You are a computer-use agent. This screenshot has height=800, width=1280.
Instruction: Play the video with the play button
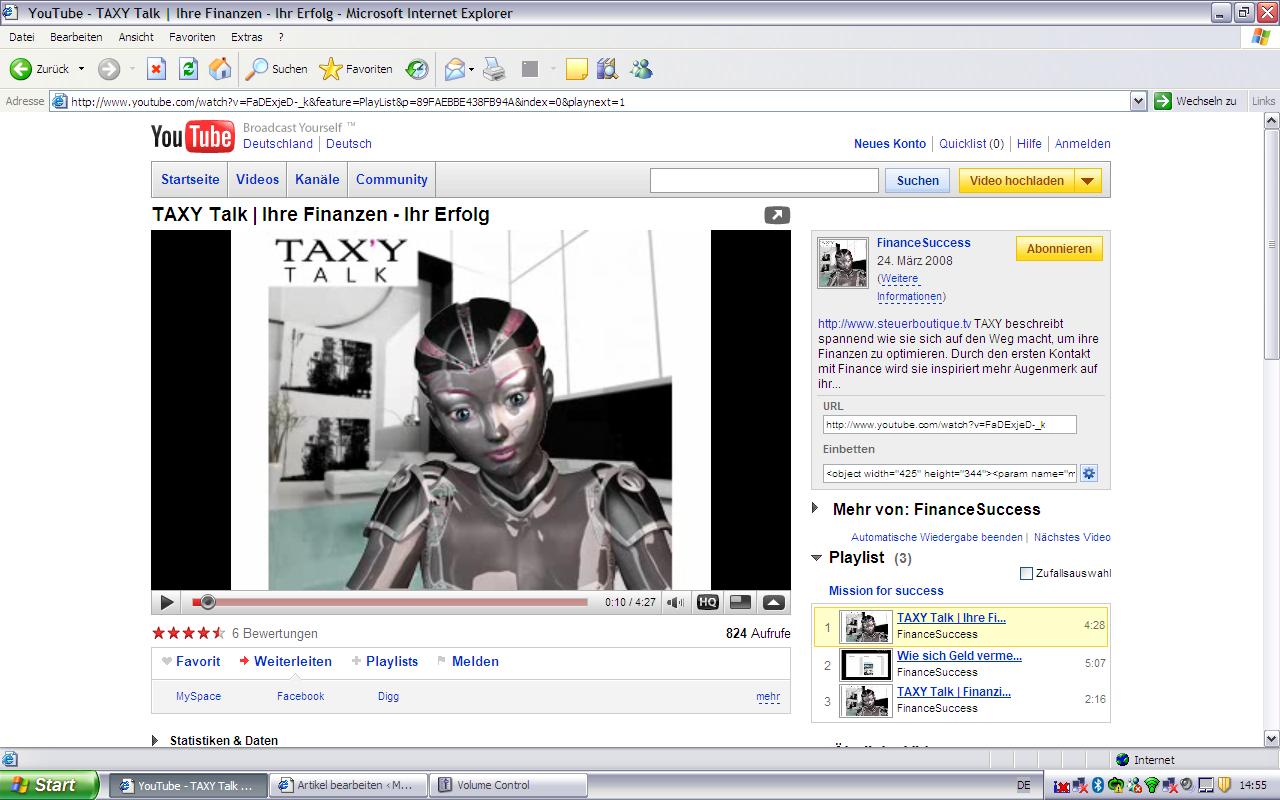167,602
